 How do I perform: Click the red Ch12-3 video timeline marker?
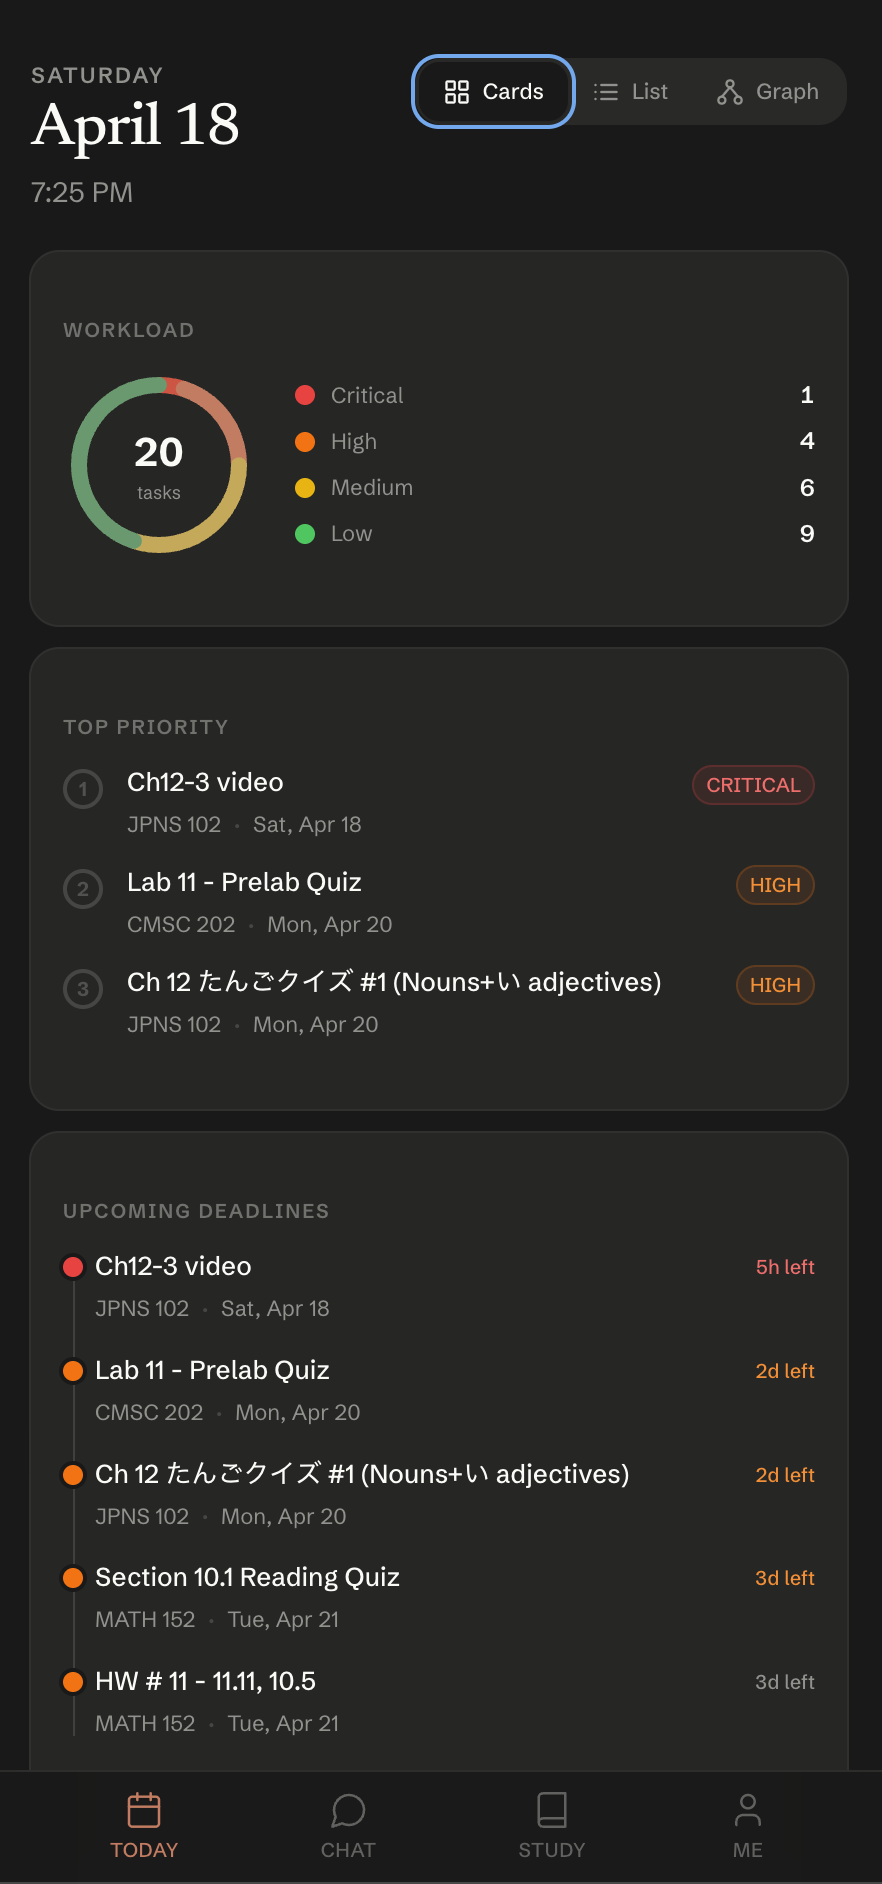tap(73, 1267)
